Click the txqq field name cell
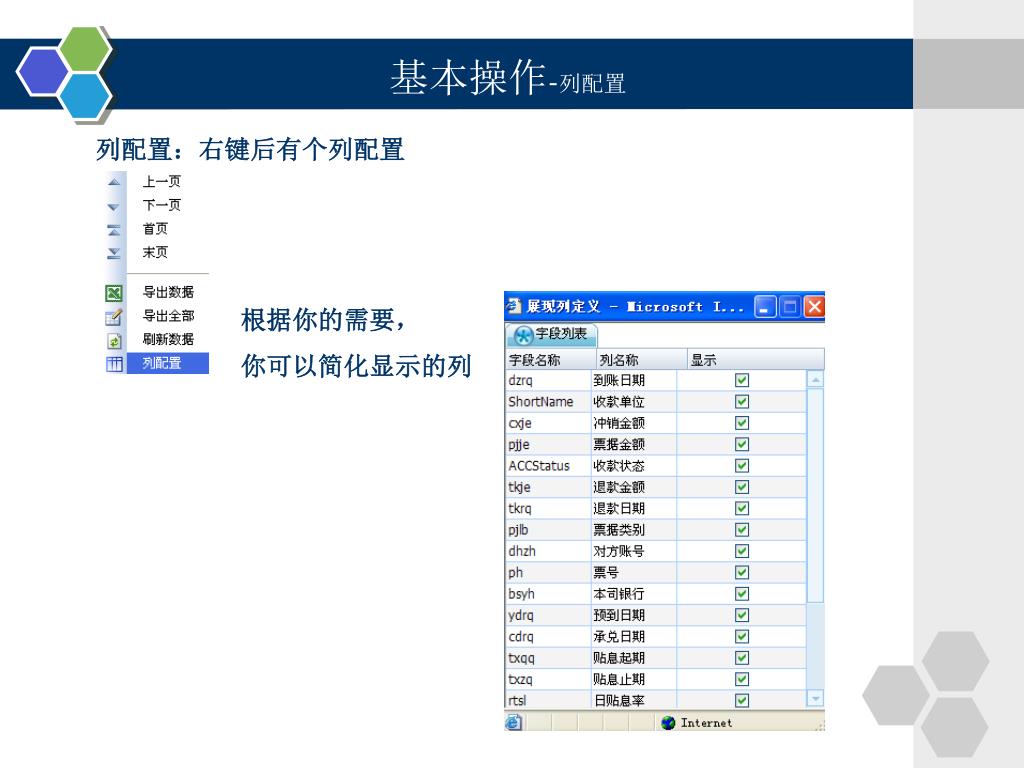This screenshot has height=768, width=1024. [549, 658]
